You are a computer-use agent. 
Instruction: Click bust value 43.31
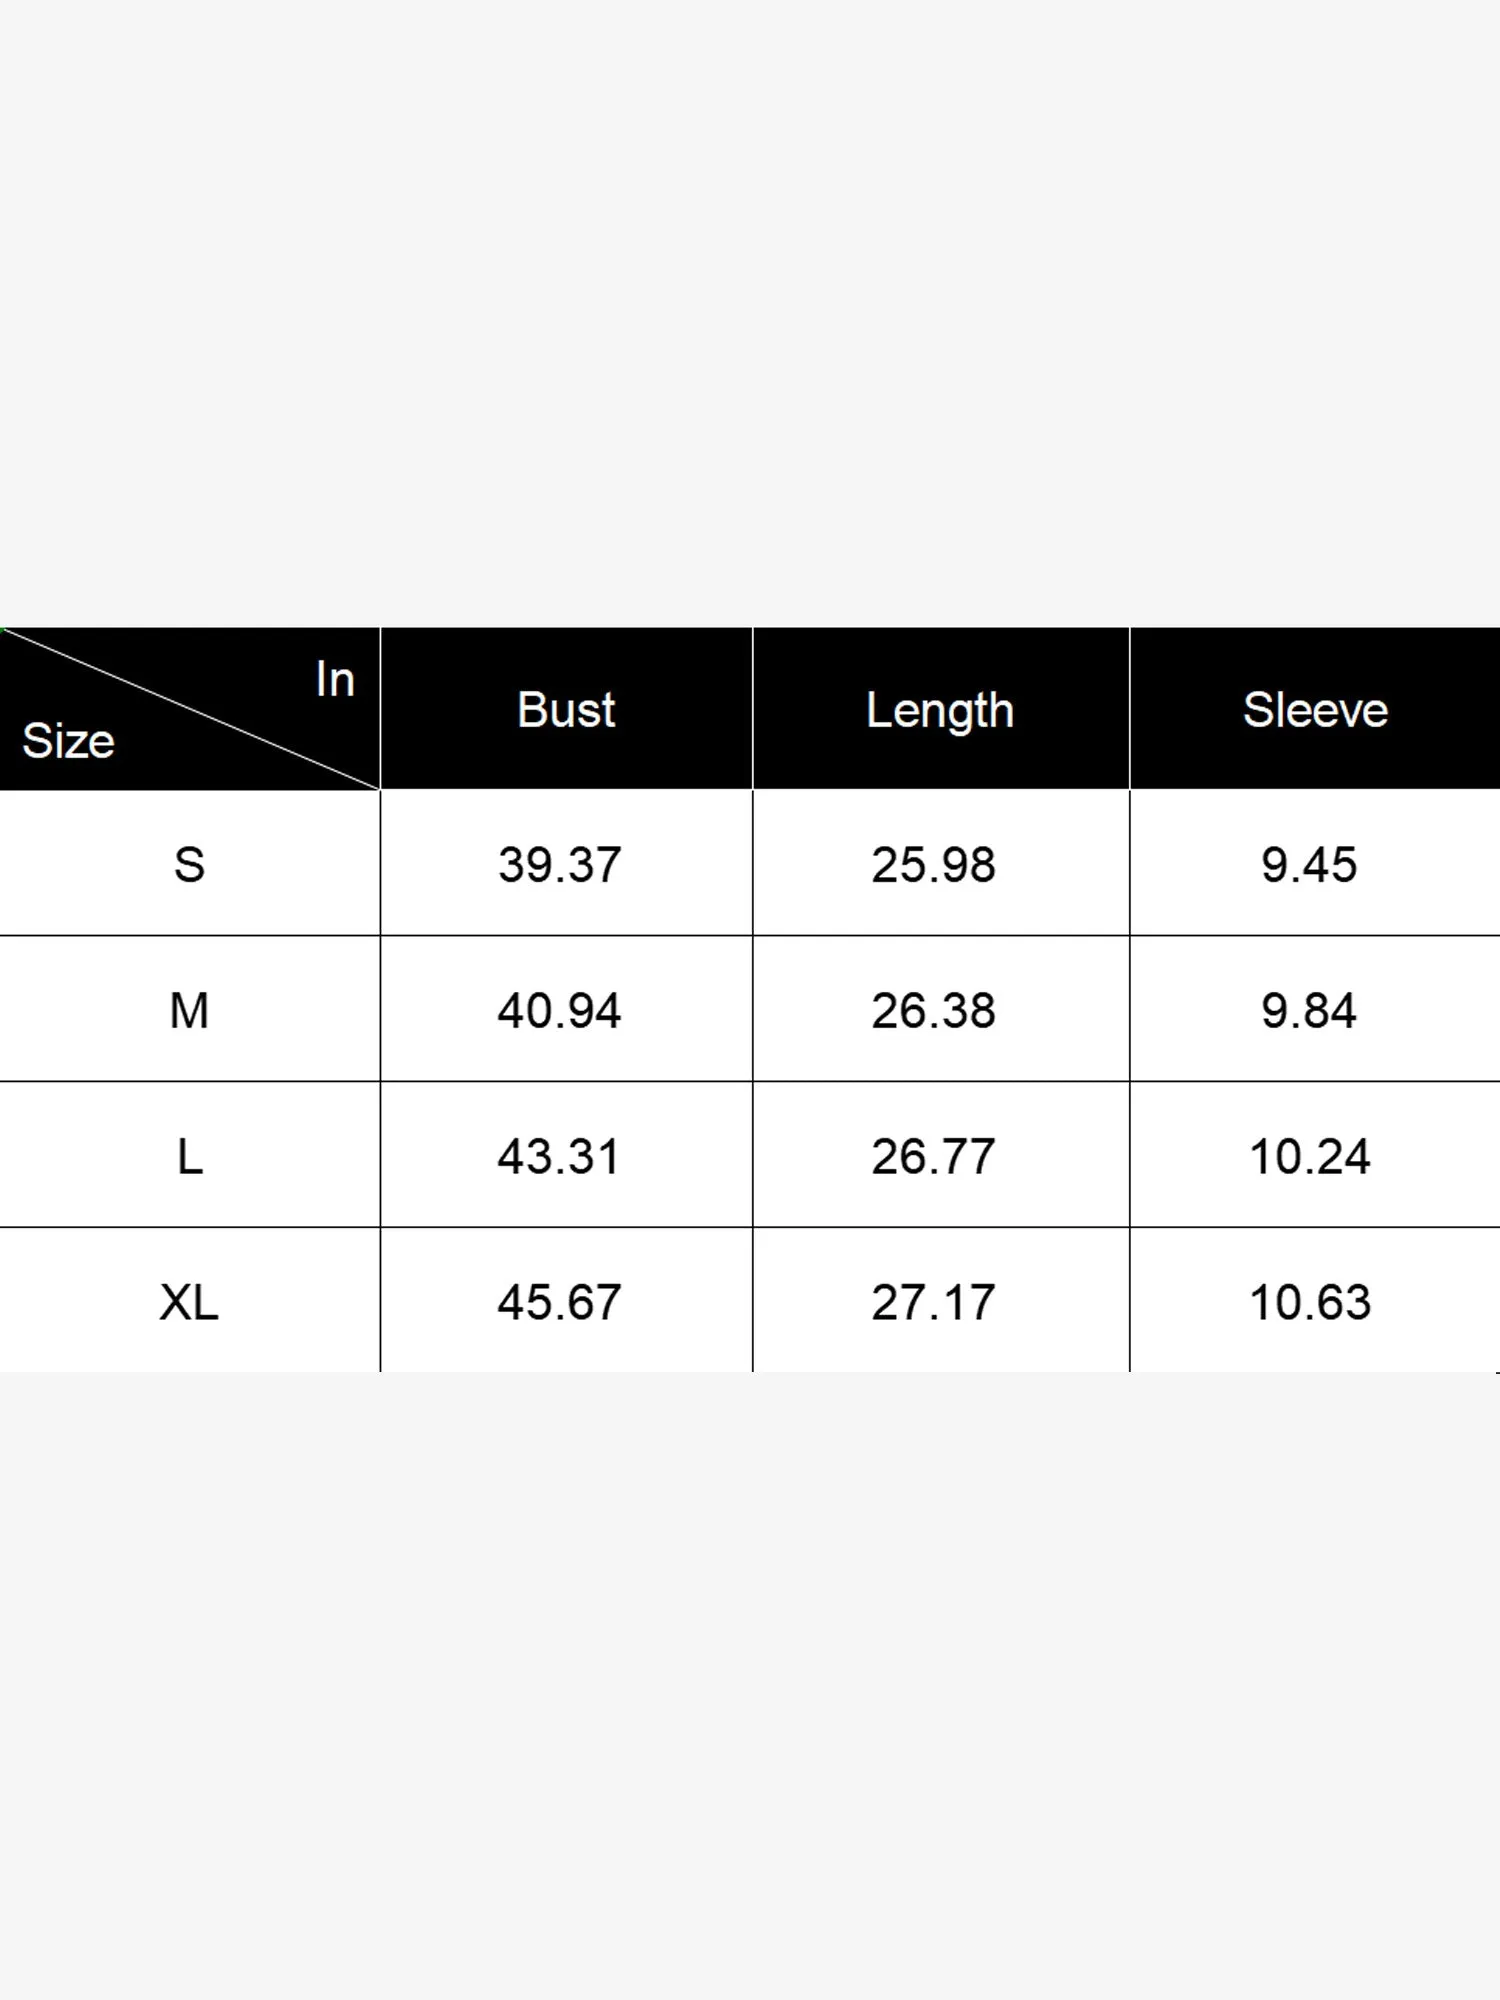pos(560,1157)
